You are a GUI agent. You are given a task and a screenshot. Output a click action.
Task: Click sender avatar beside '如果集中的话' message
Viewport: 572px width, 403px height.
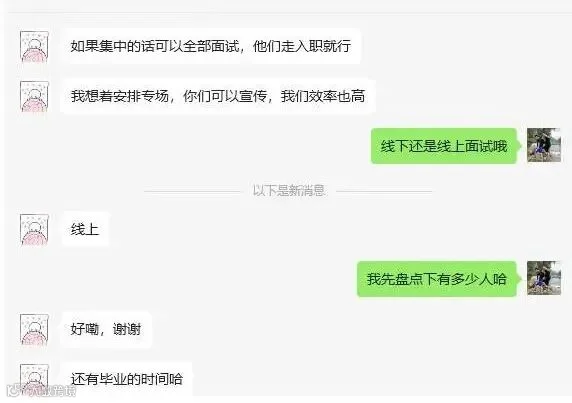[x=34, y=47]
